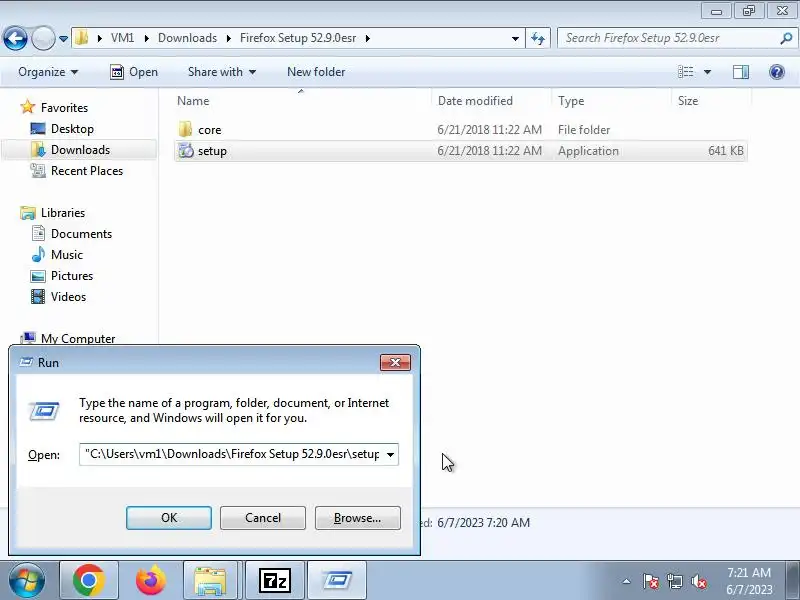Expand the Run Open history dropdown
This screenshot has height=600, width=800.
(390, 455)
